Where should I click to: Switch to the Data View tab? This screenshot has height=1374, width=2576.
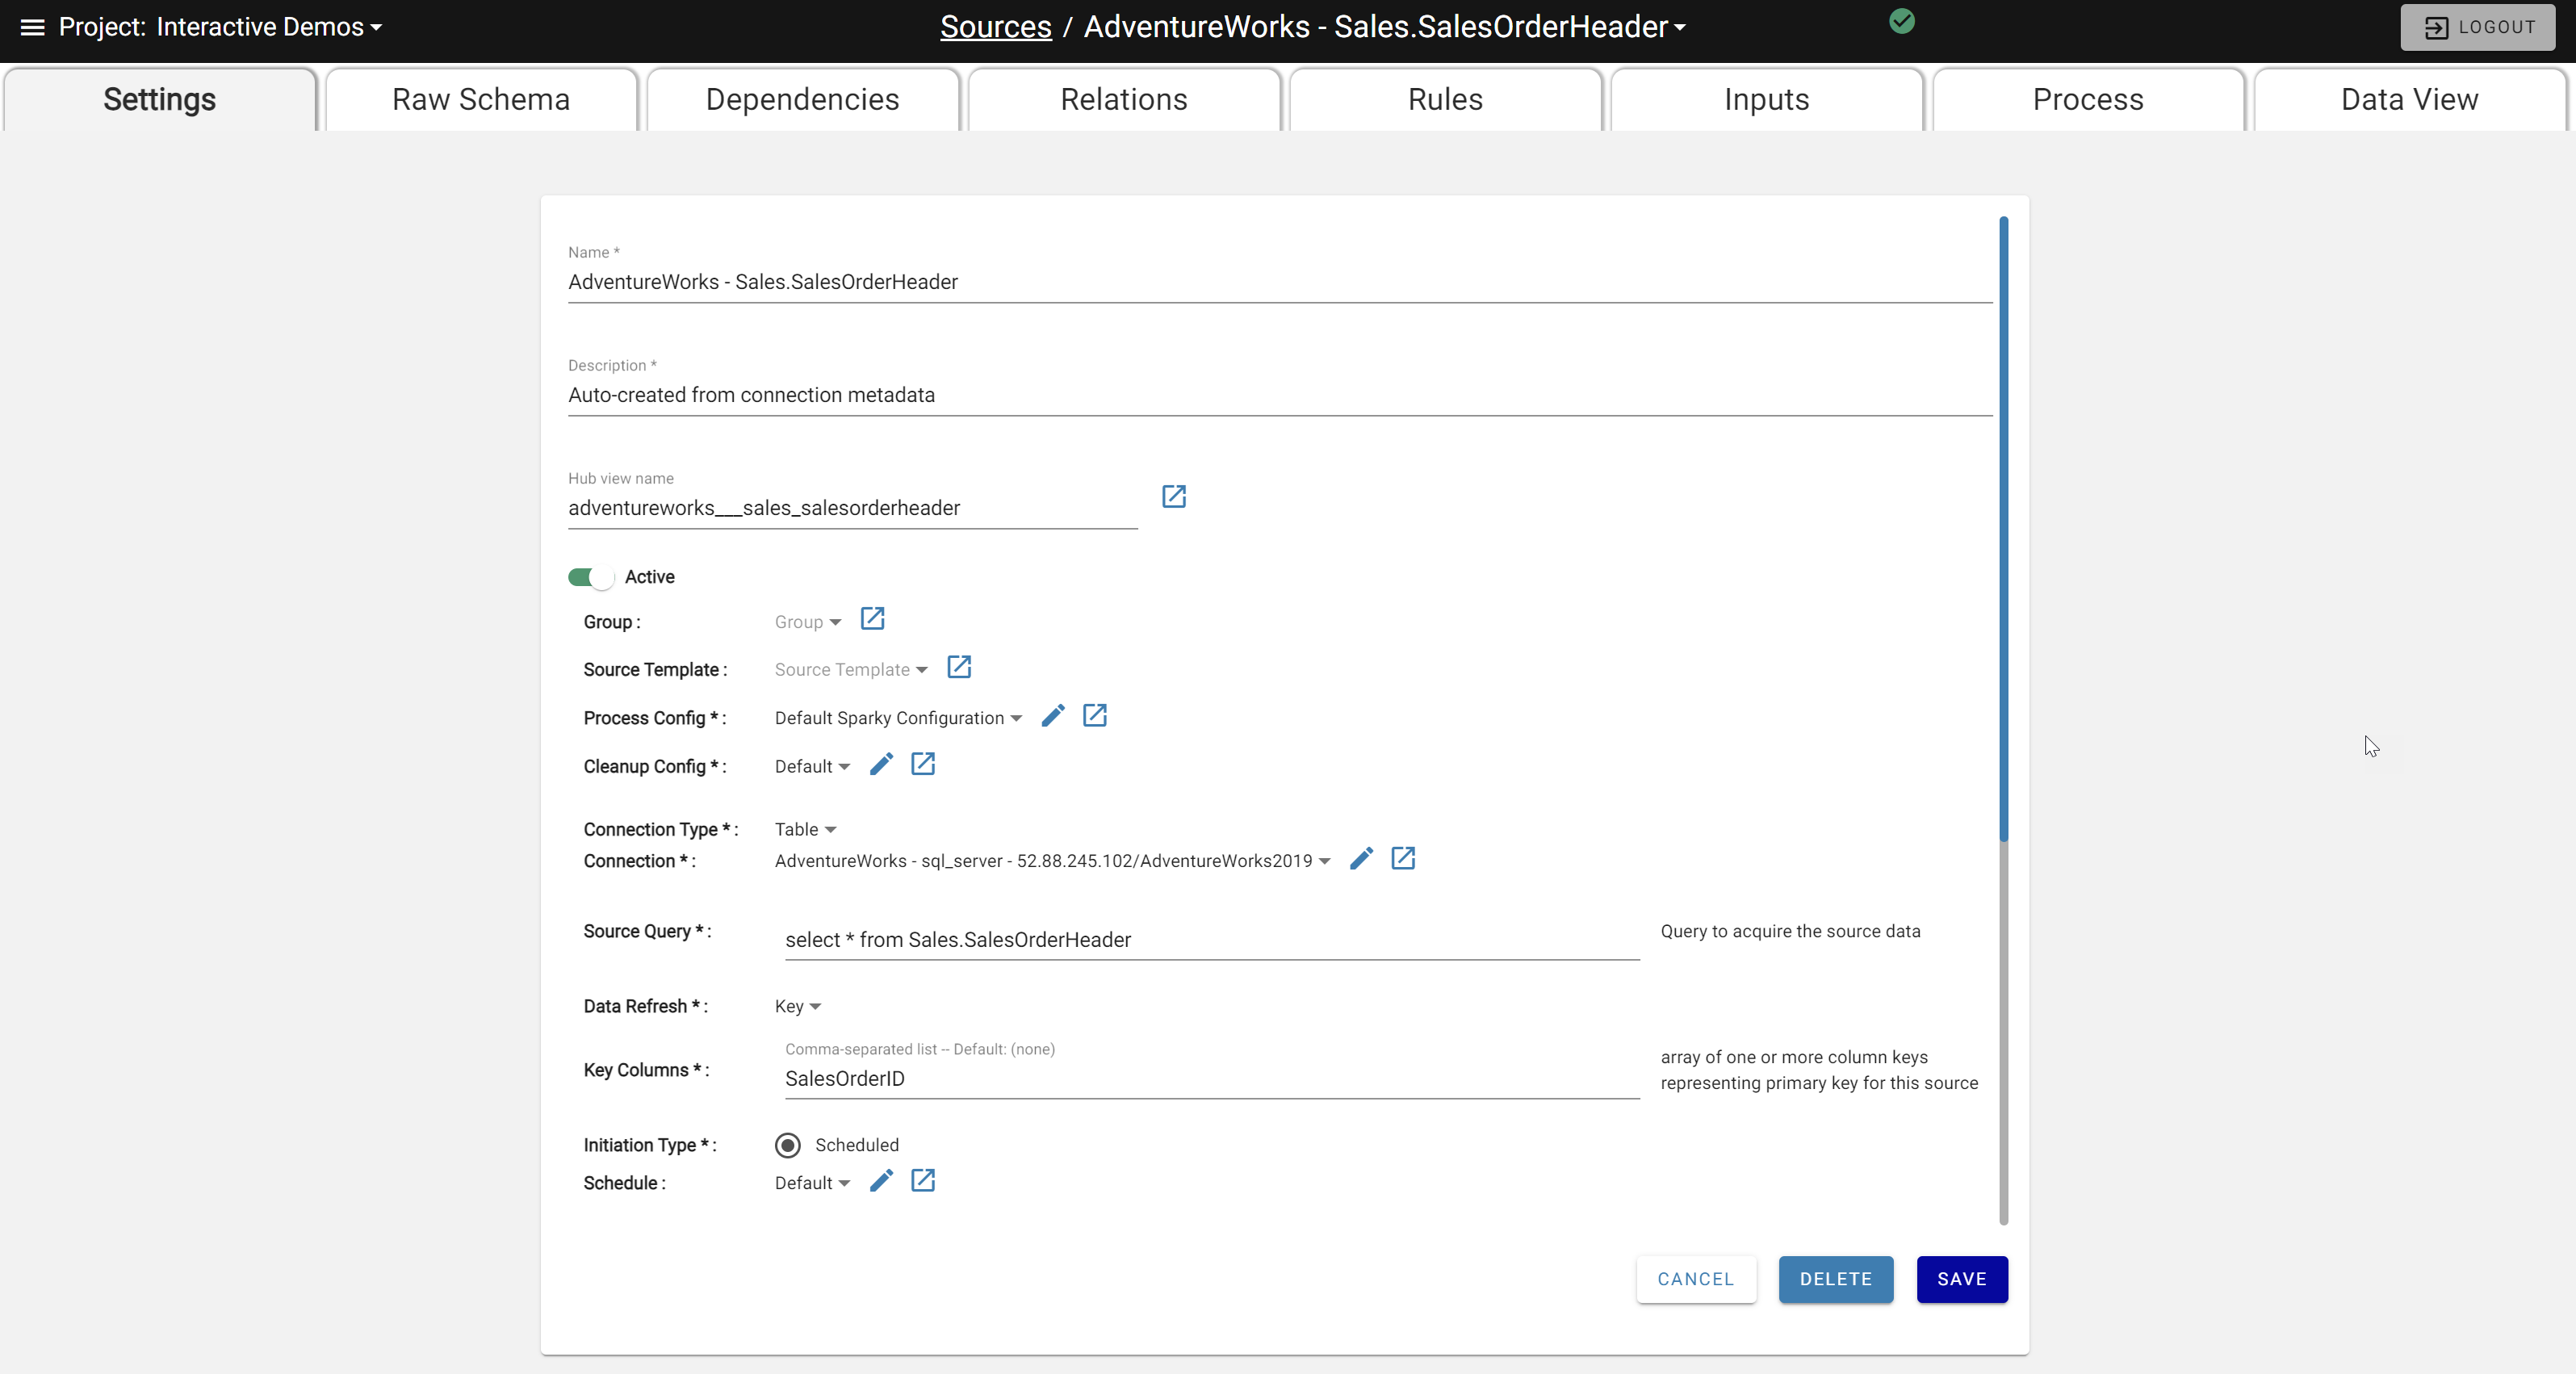pyautogui.click(x=2410, y=99)
